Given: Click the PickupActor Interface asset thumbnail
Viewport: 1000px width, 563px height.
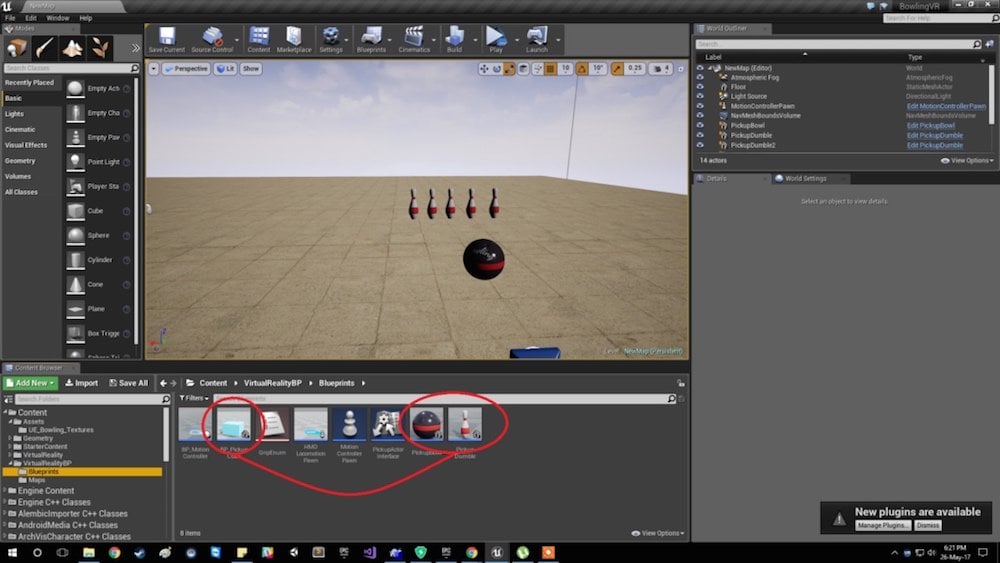Looking at the screenshot, I should 387,425.
